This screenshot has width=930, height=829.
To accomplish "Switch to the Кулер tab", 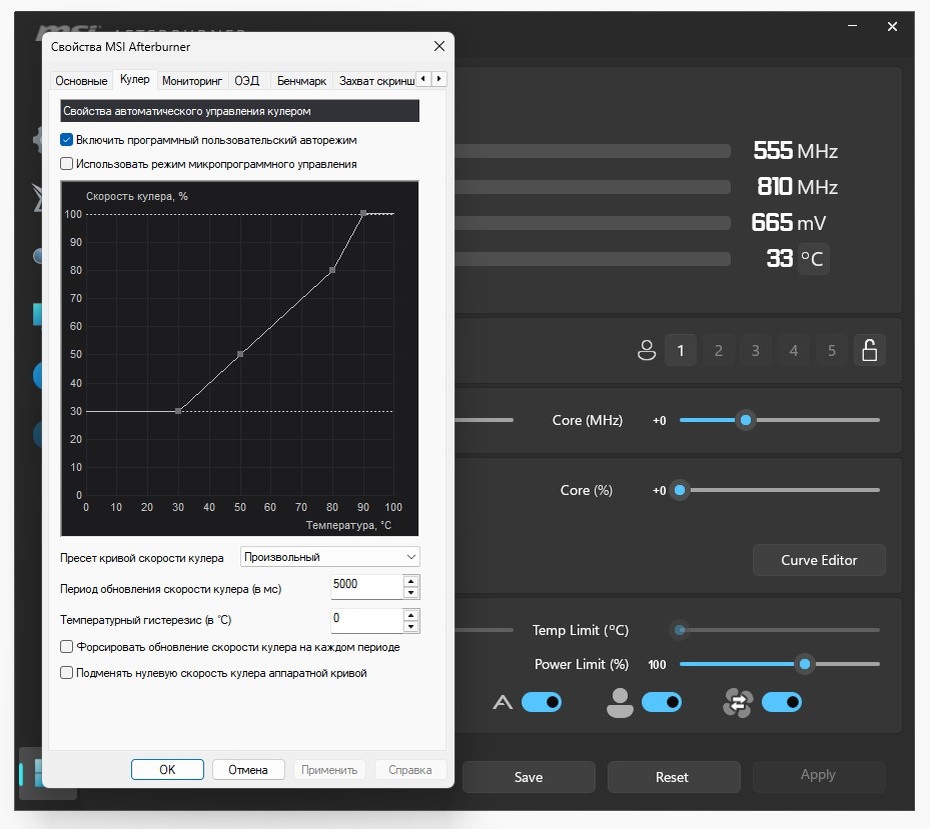I will (135, 79).
